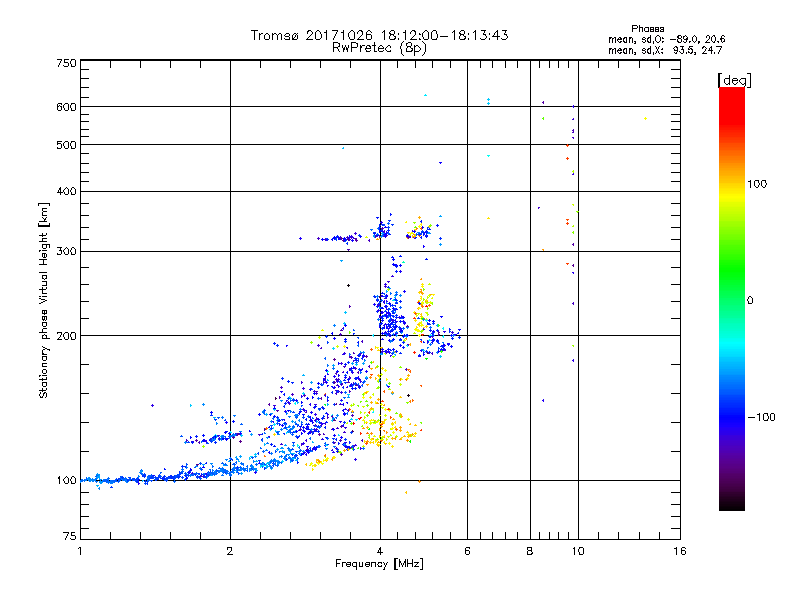
Task: Click the colorbar tick label '0'
Action: [750, 300]
